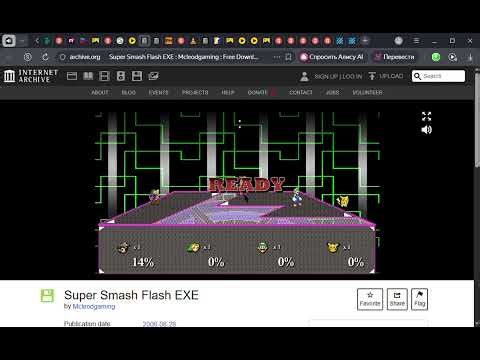
Task: Open the Audio speaker icon
Action: pos(121,76)
